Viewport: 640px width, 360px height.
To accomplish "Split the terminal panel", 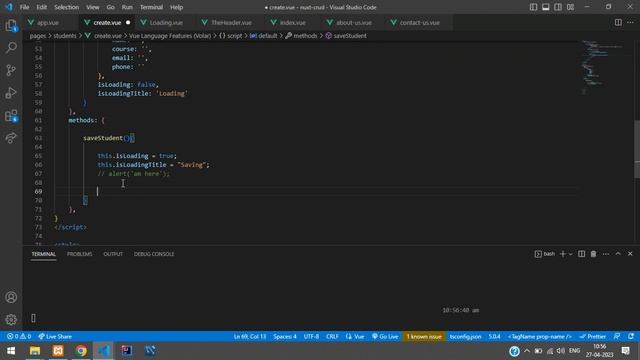I will [581, 254].
